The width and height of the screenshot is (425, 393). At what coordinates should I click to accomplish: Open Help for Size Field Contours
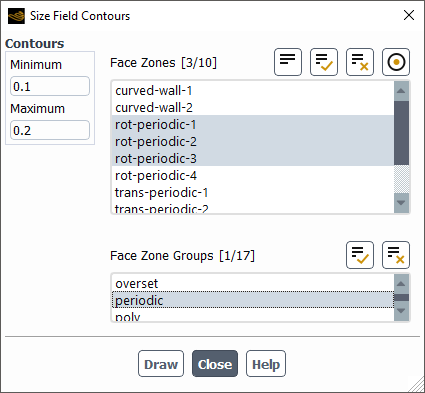pyautogui.click(x=266, y=364)
